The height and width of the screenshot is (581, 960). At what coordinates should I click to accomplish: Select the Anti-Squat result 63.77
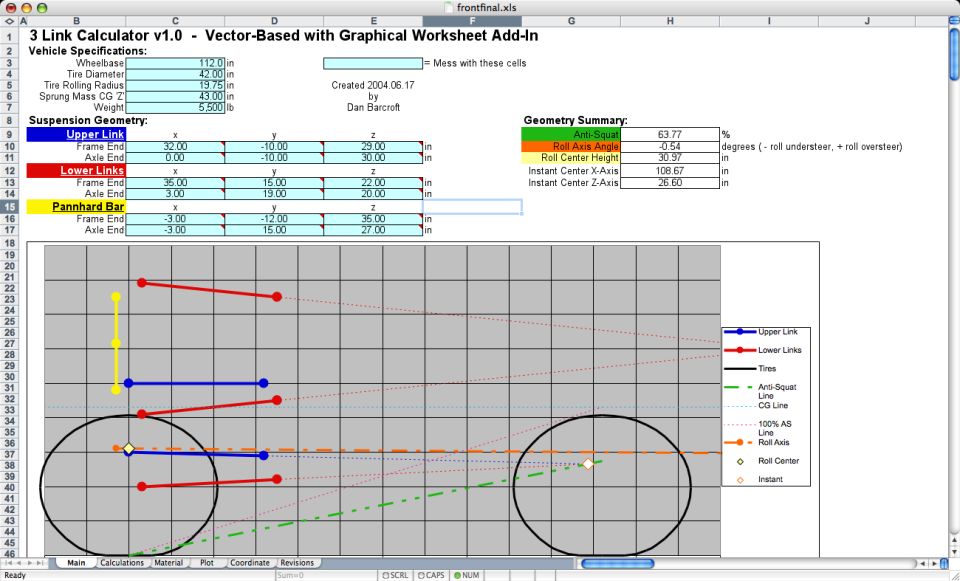click(670, 134)
